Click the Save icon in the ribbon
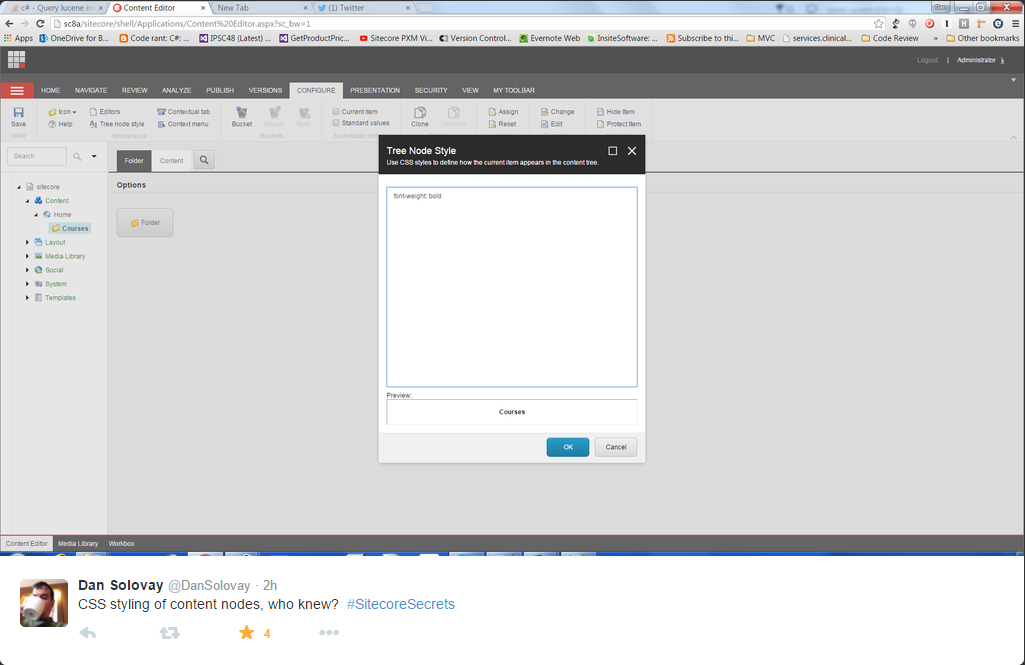 18,113
